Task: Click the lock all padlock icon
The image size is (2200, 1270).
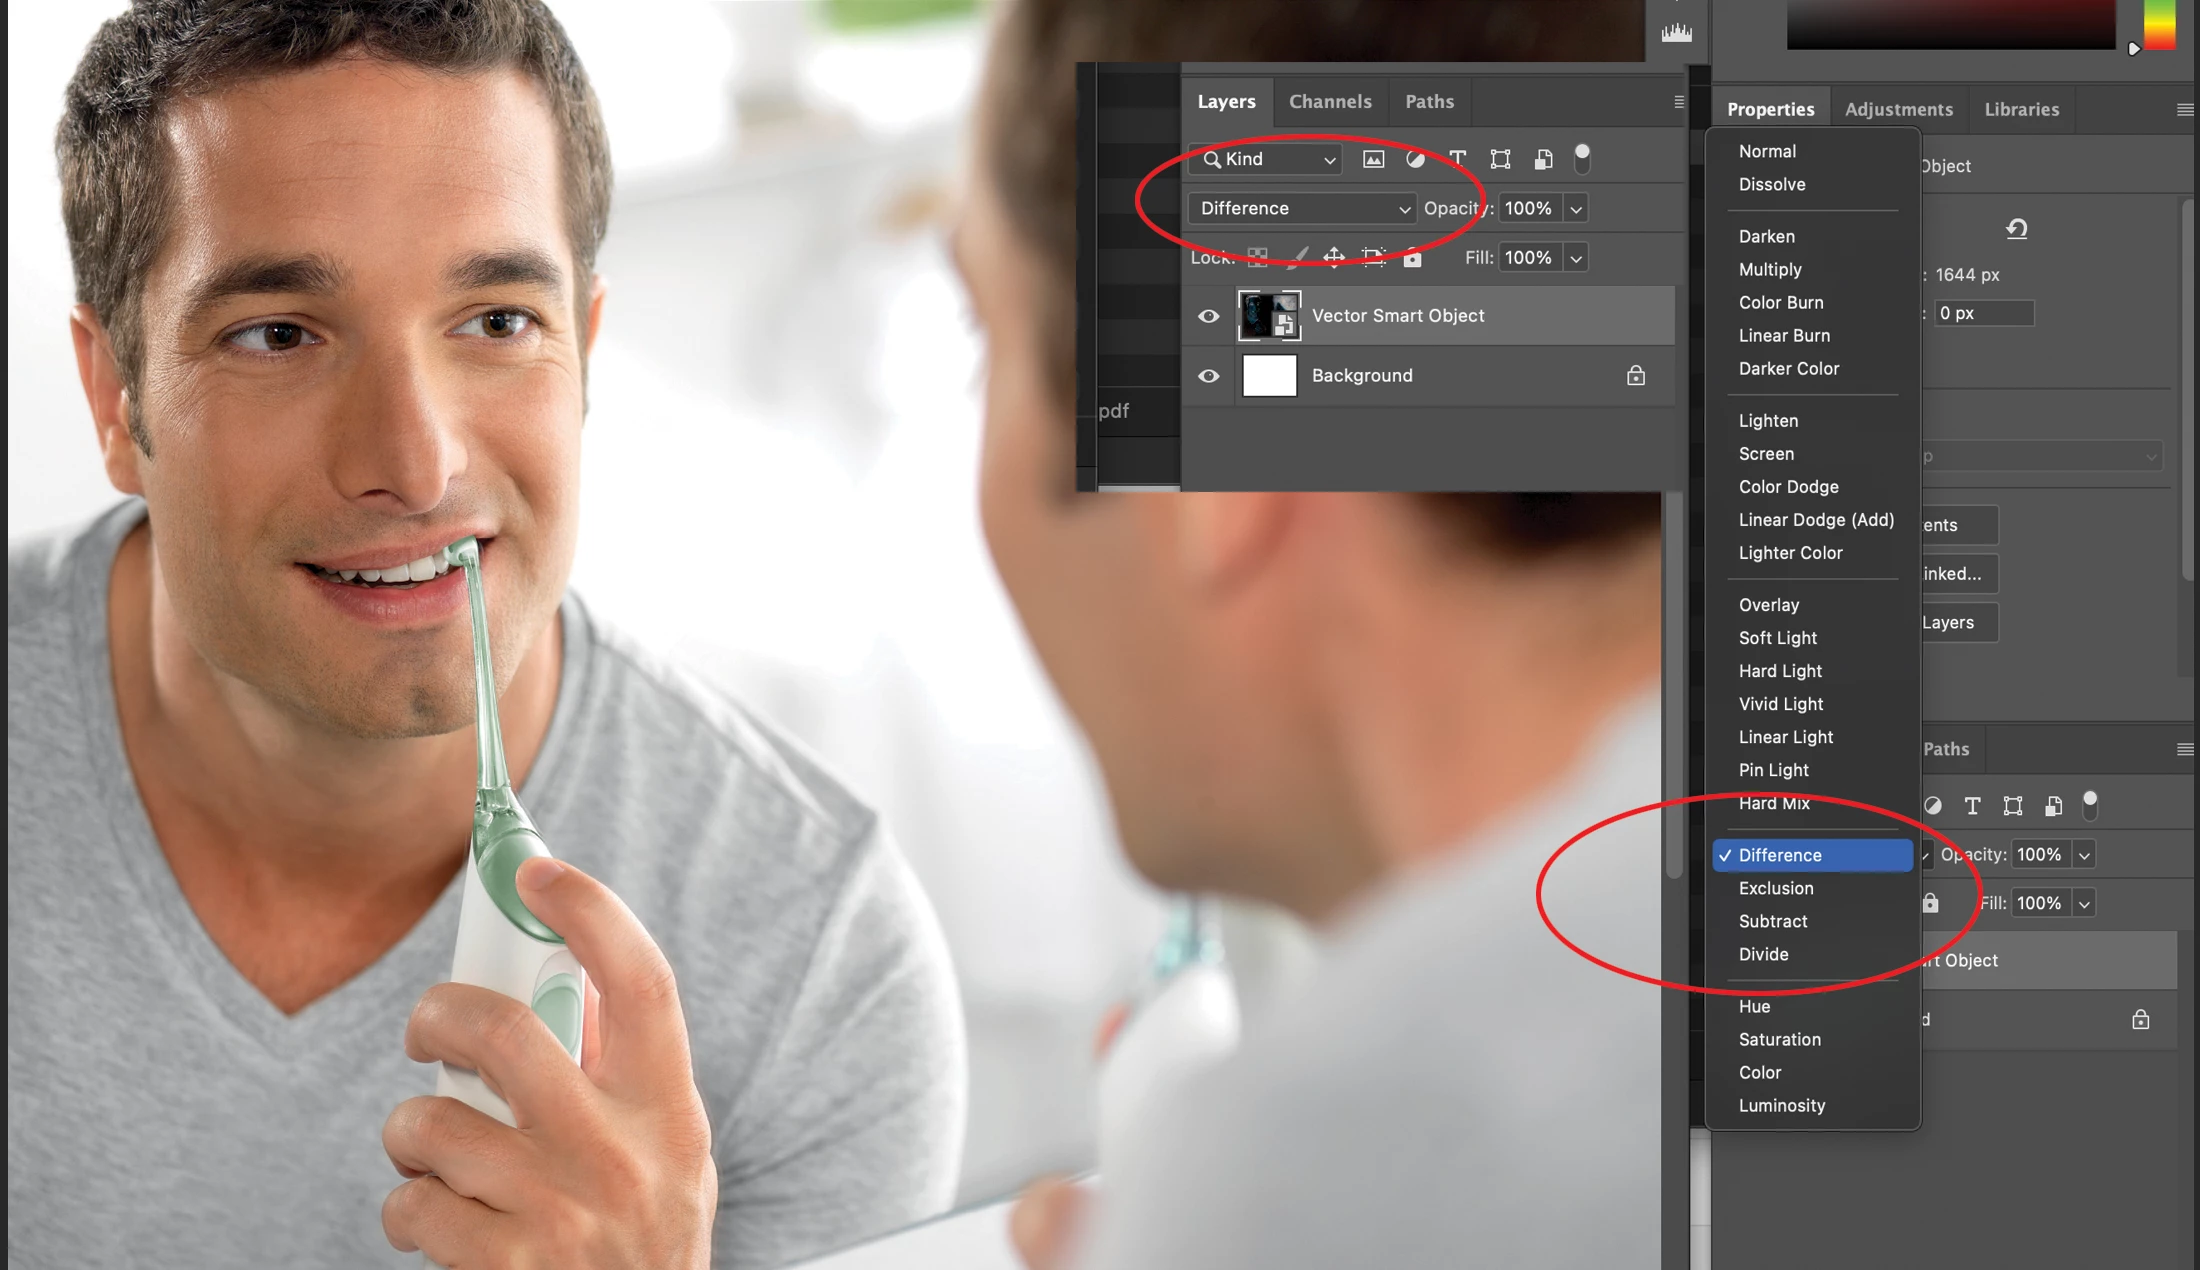Action: pyautogui.click(x=1412, y=258)
